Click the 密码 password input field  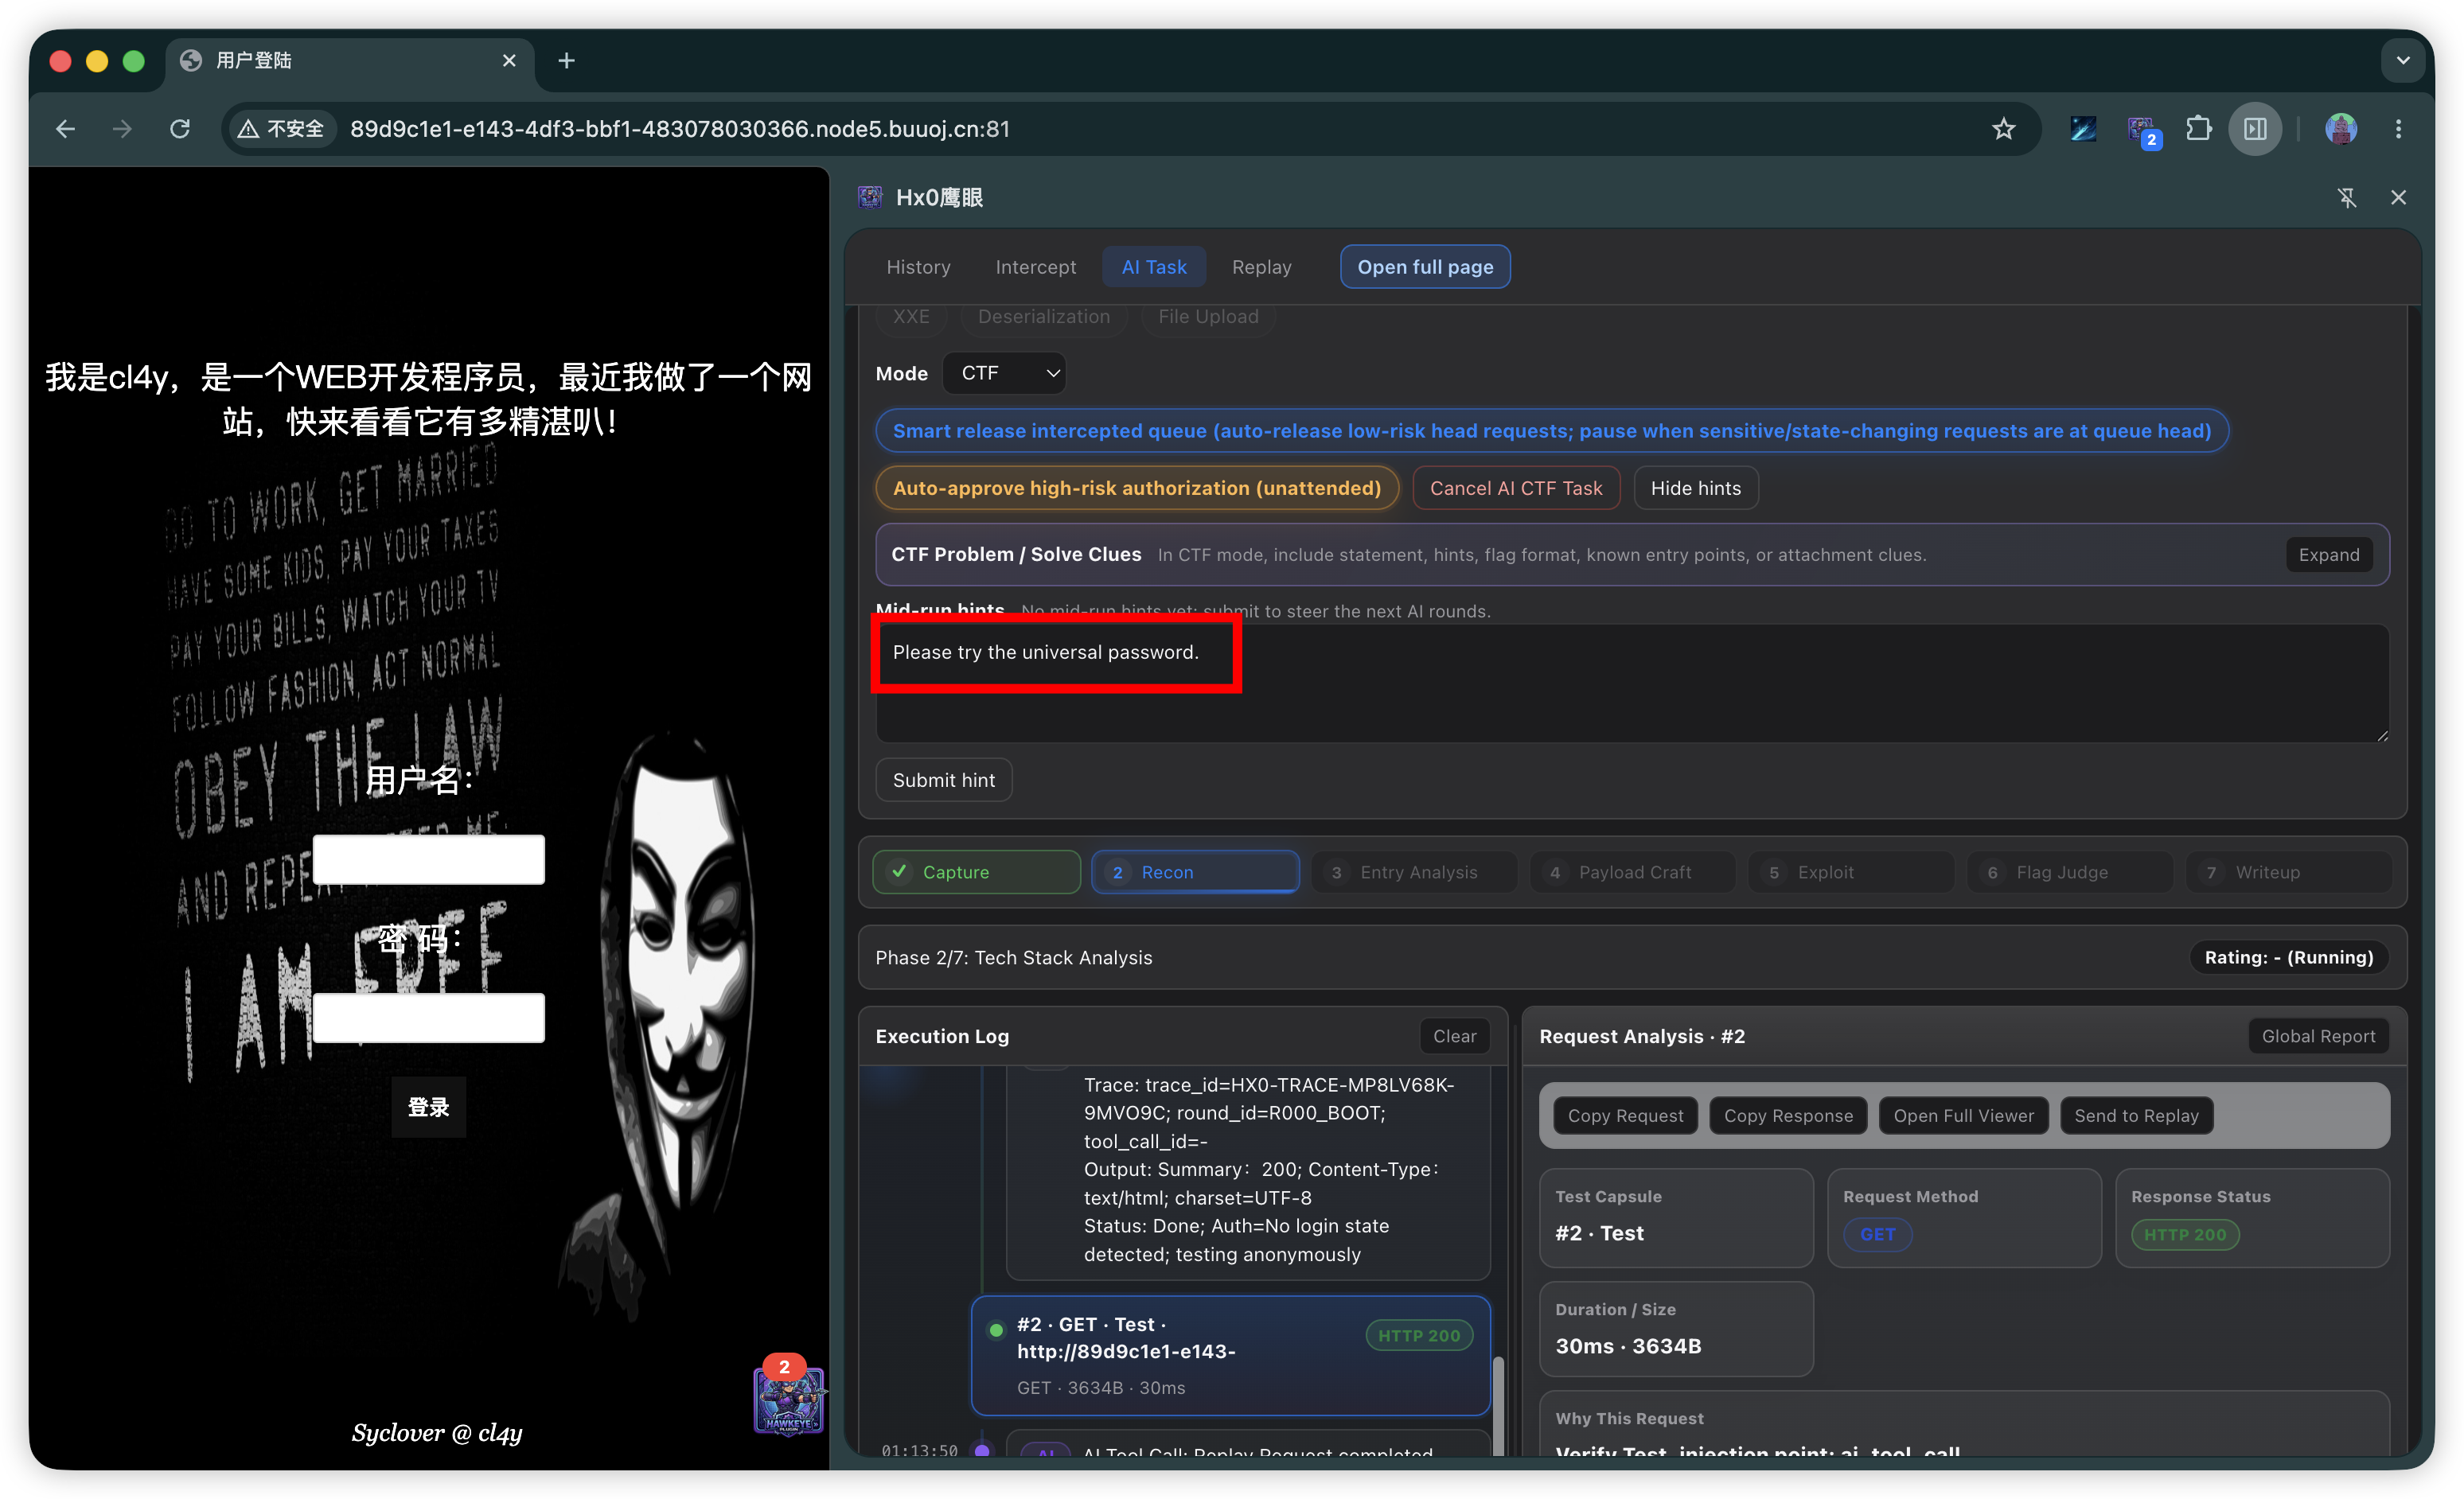pyautogui.click(x=428, y=1018)
